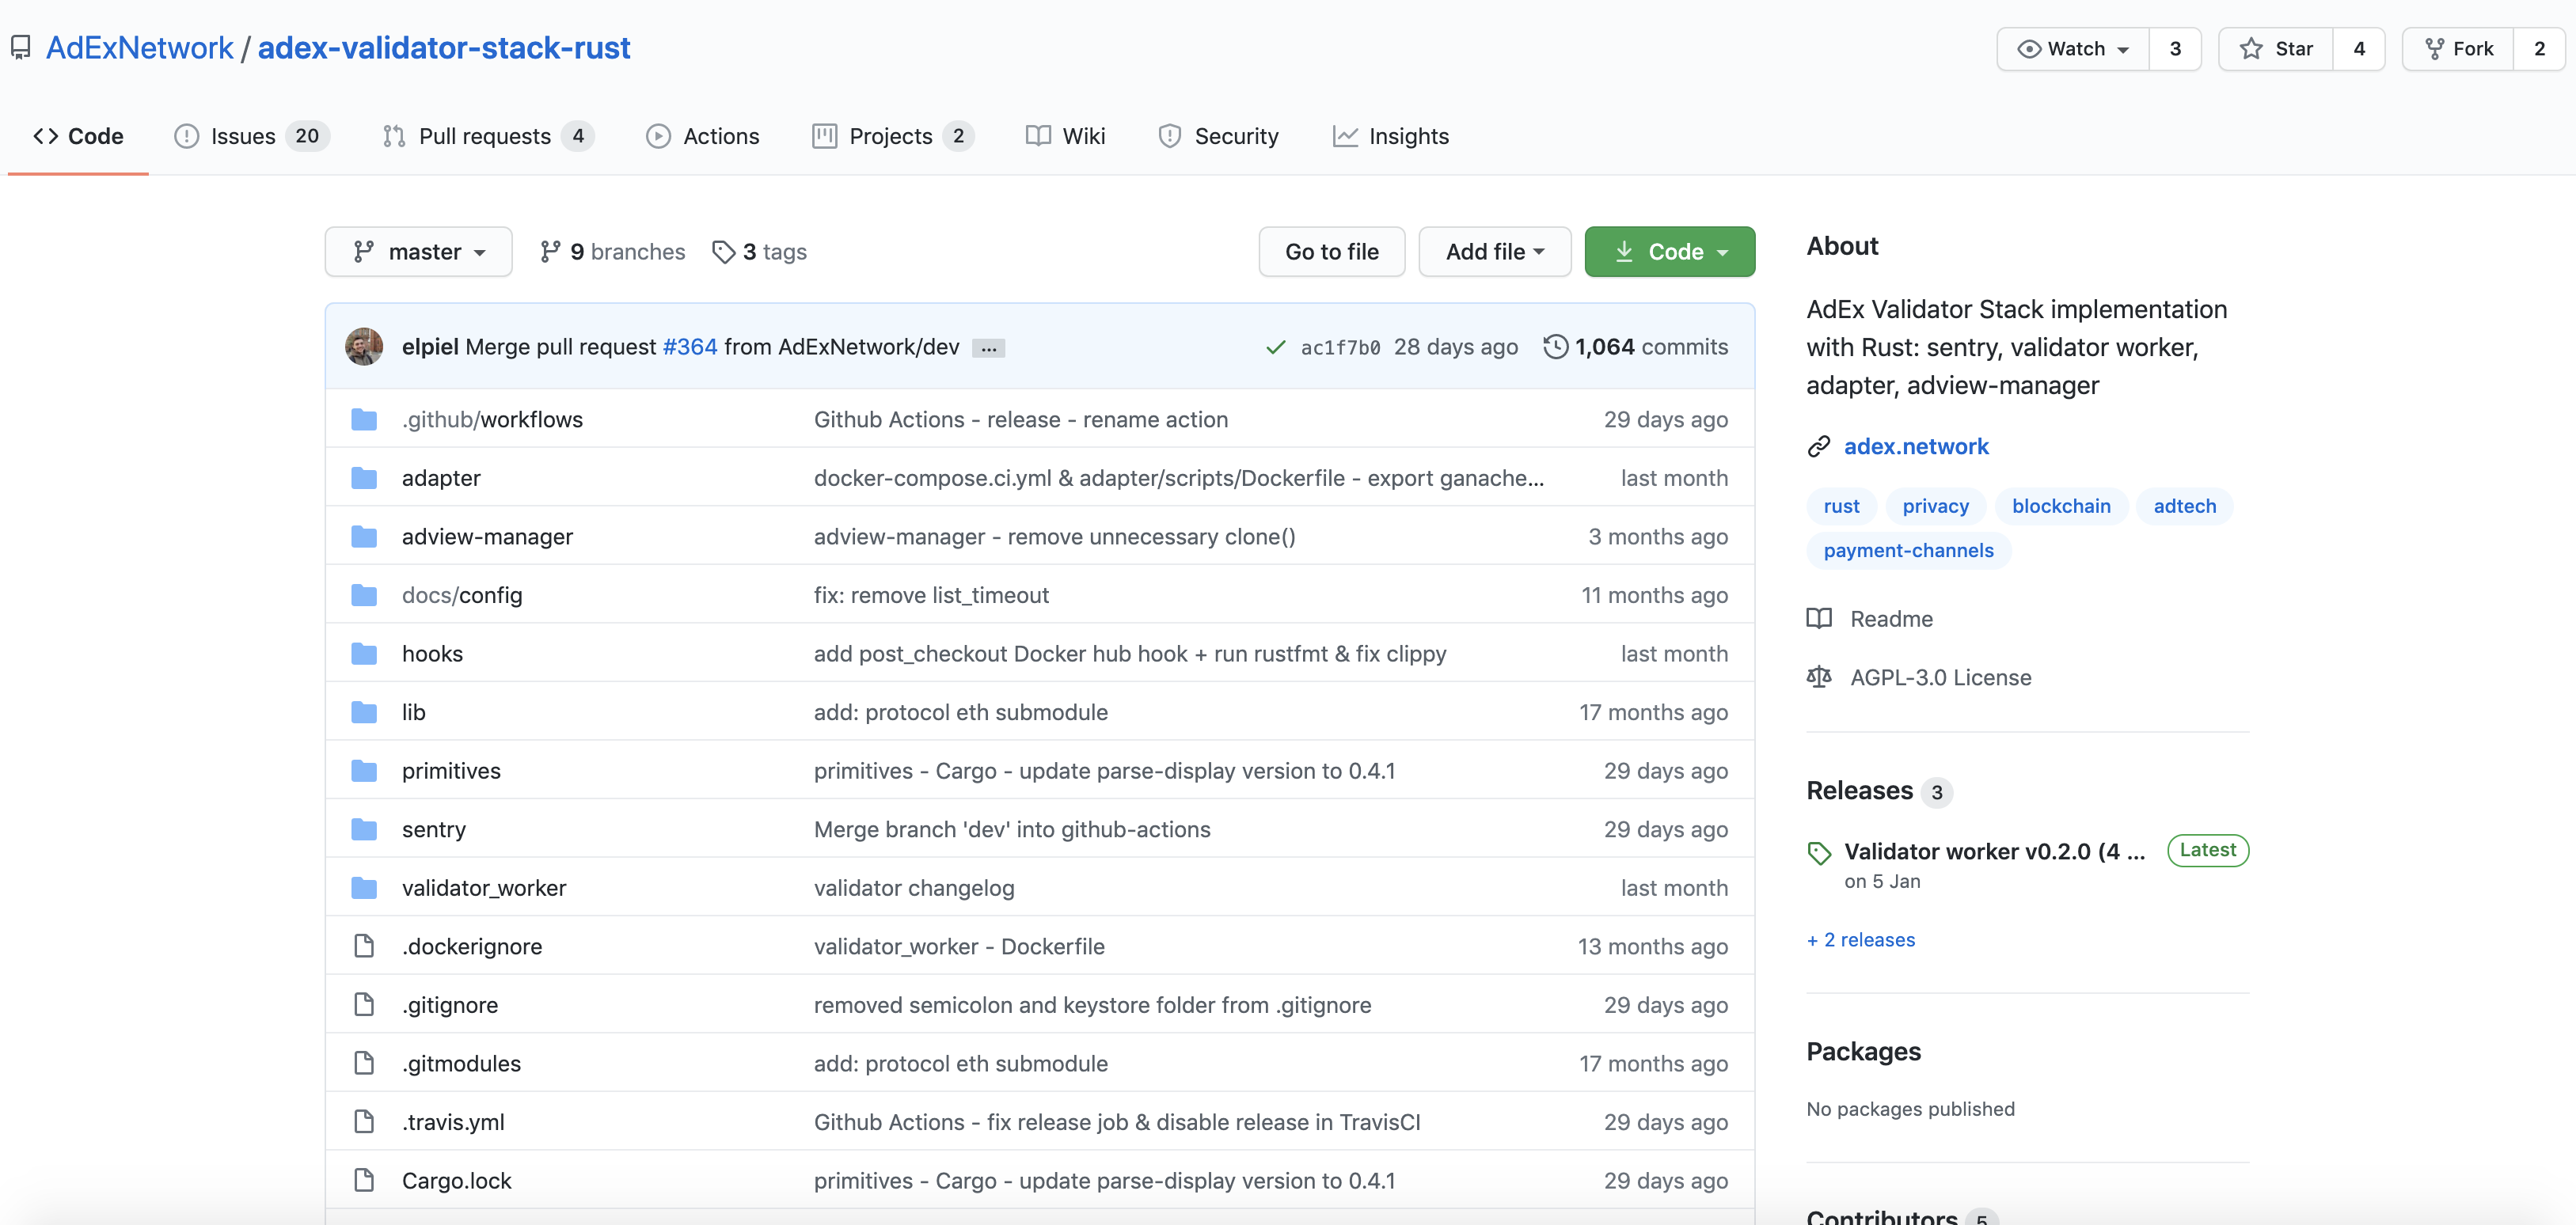Click the sentry folder icon
Viewport: 2576px width, 1225px height.
364,829
